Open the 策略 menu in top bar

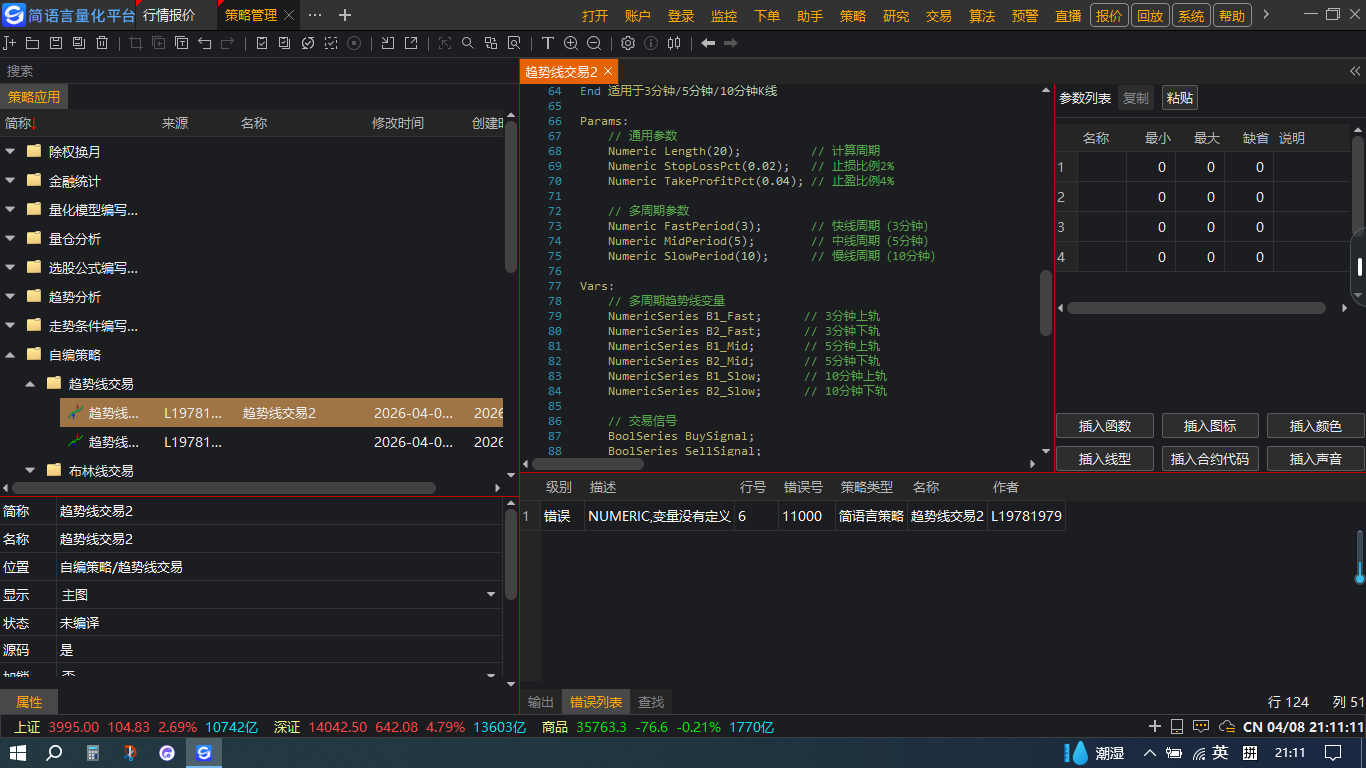(853, 16)
